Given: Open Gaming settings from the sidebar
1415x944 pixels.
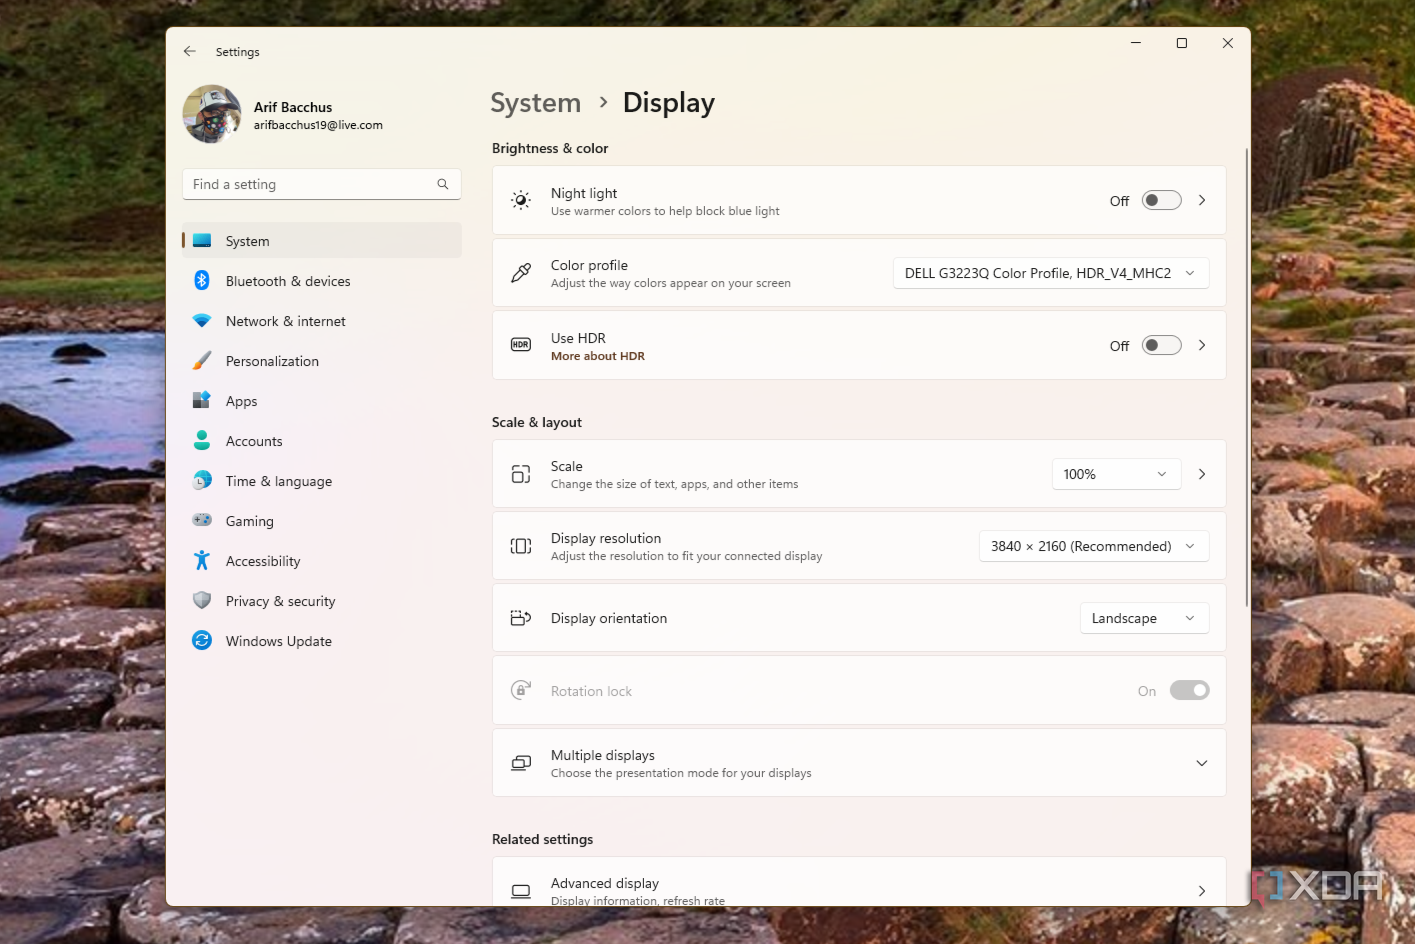Looking at the screenshot, I should point(249,521).
